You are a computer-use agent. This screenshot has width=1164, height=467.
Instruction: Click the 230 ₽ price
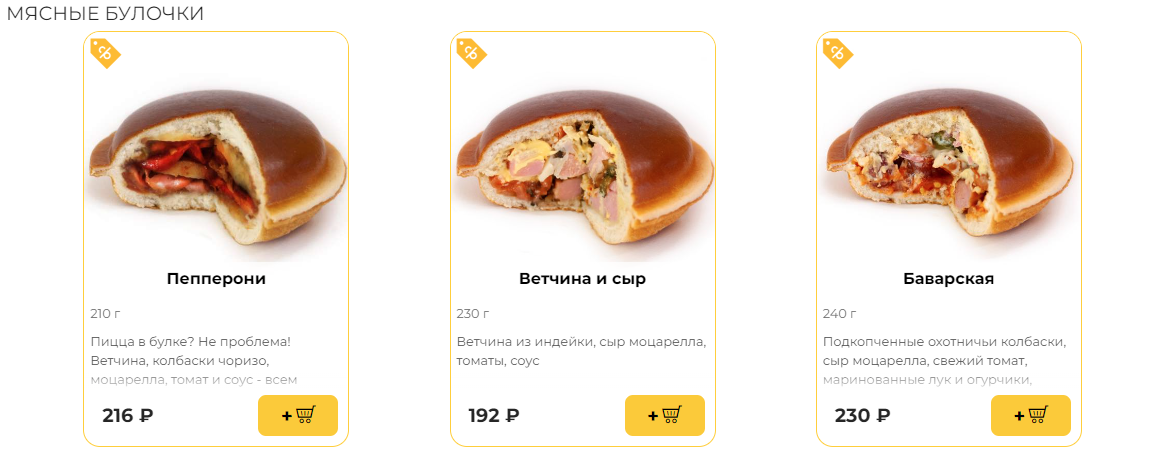pos(862,416)
